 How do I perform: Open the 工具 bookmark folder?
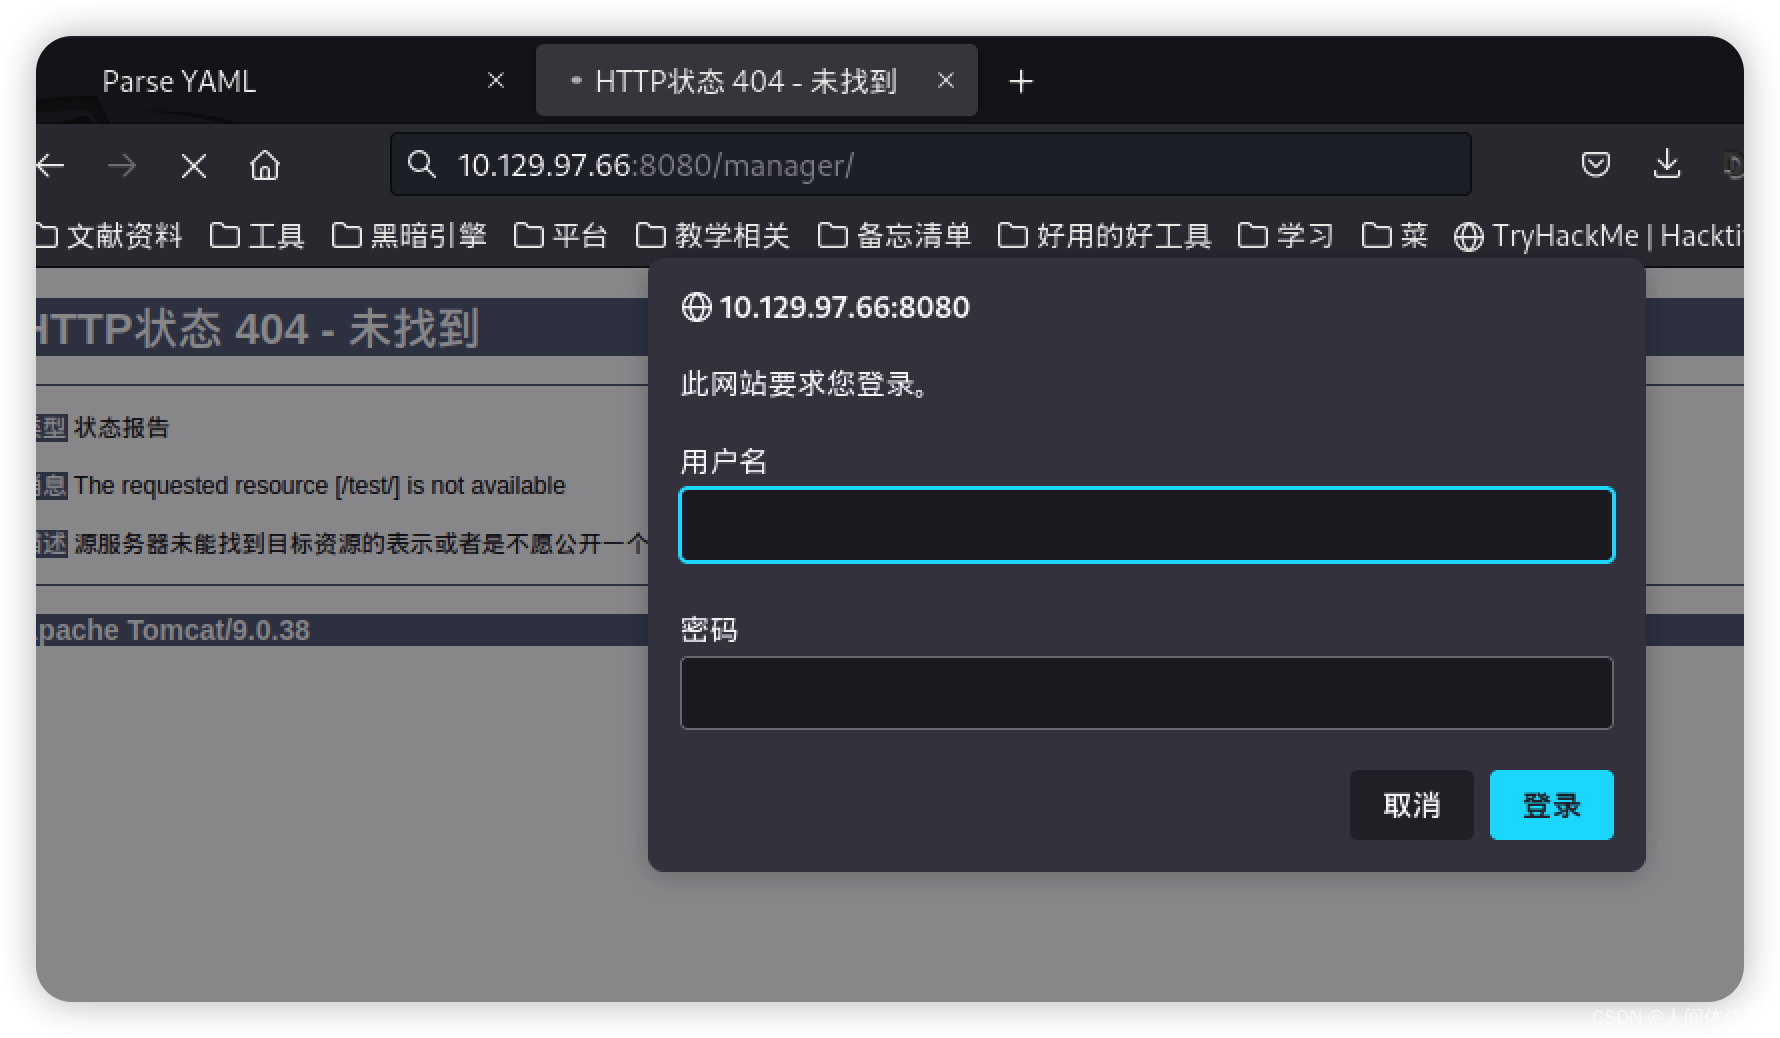click(x=257, y=236)
